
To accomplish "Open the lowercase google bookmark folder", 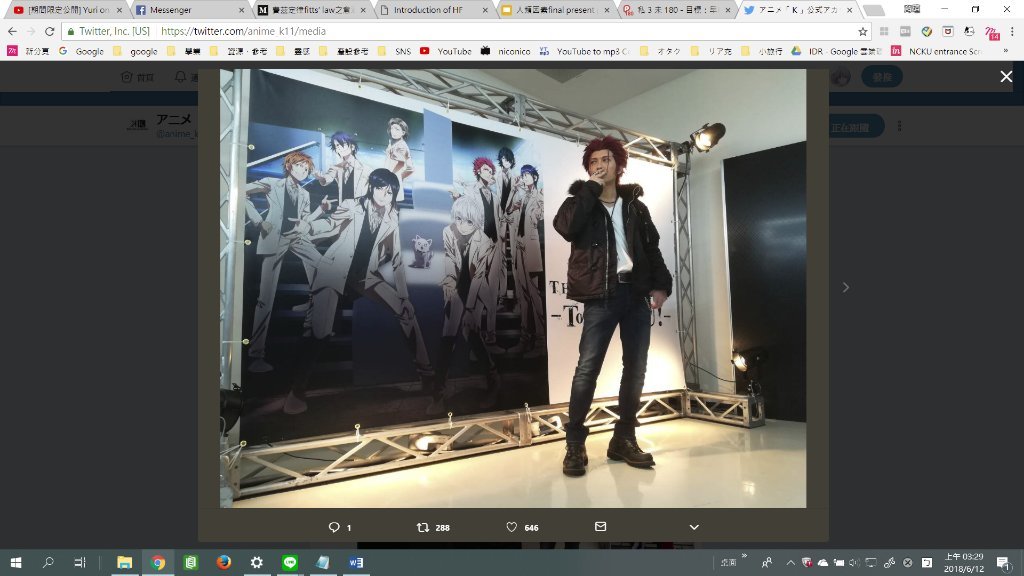I will point(136,51).
